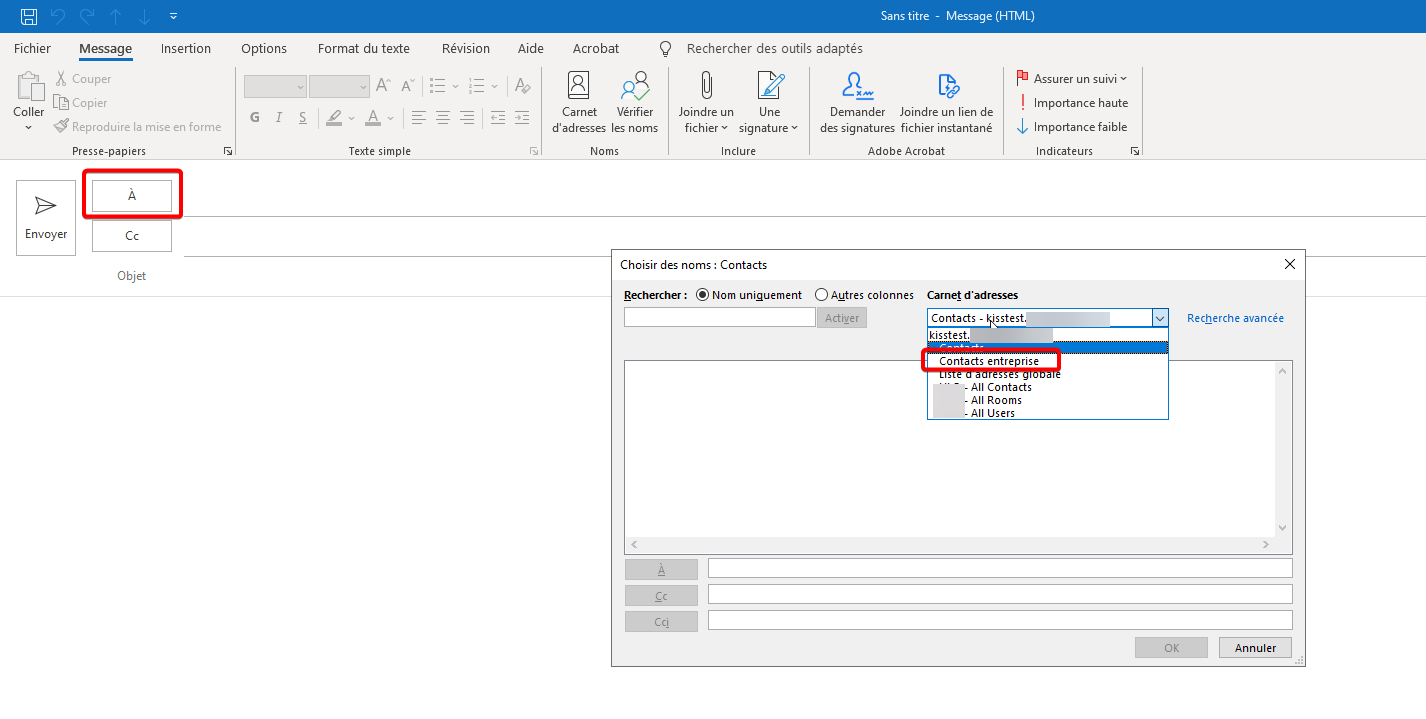1426x719 pixels.
Task: Open the Fichier menu
Action: (32, 48)
